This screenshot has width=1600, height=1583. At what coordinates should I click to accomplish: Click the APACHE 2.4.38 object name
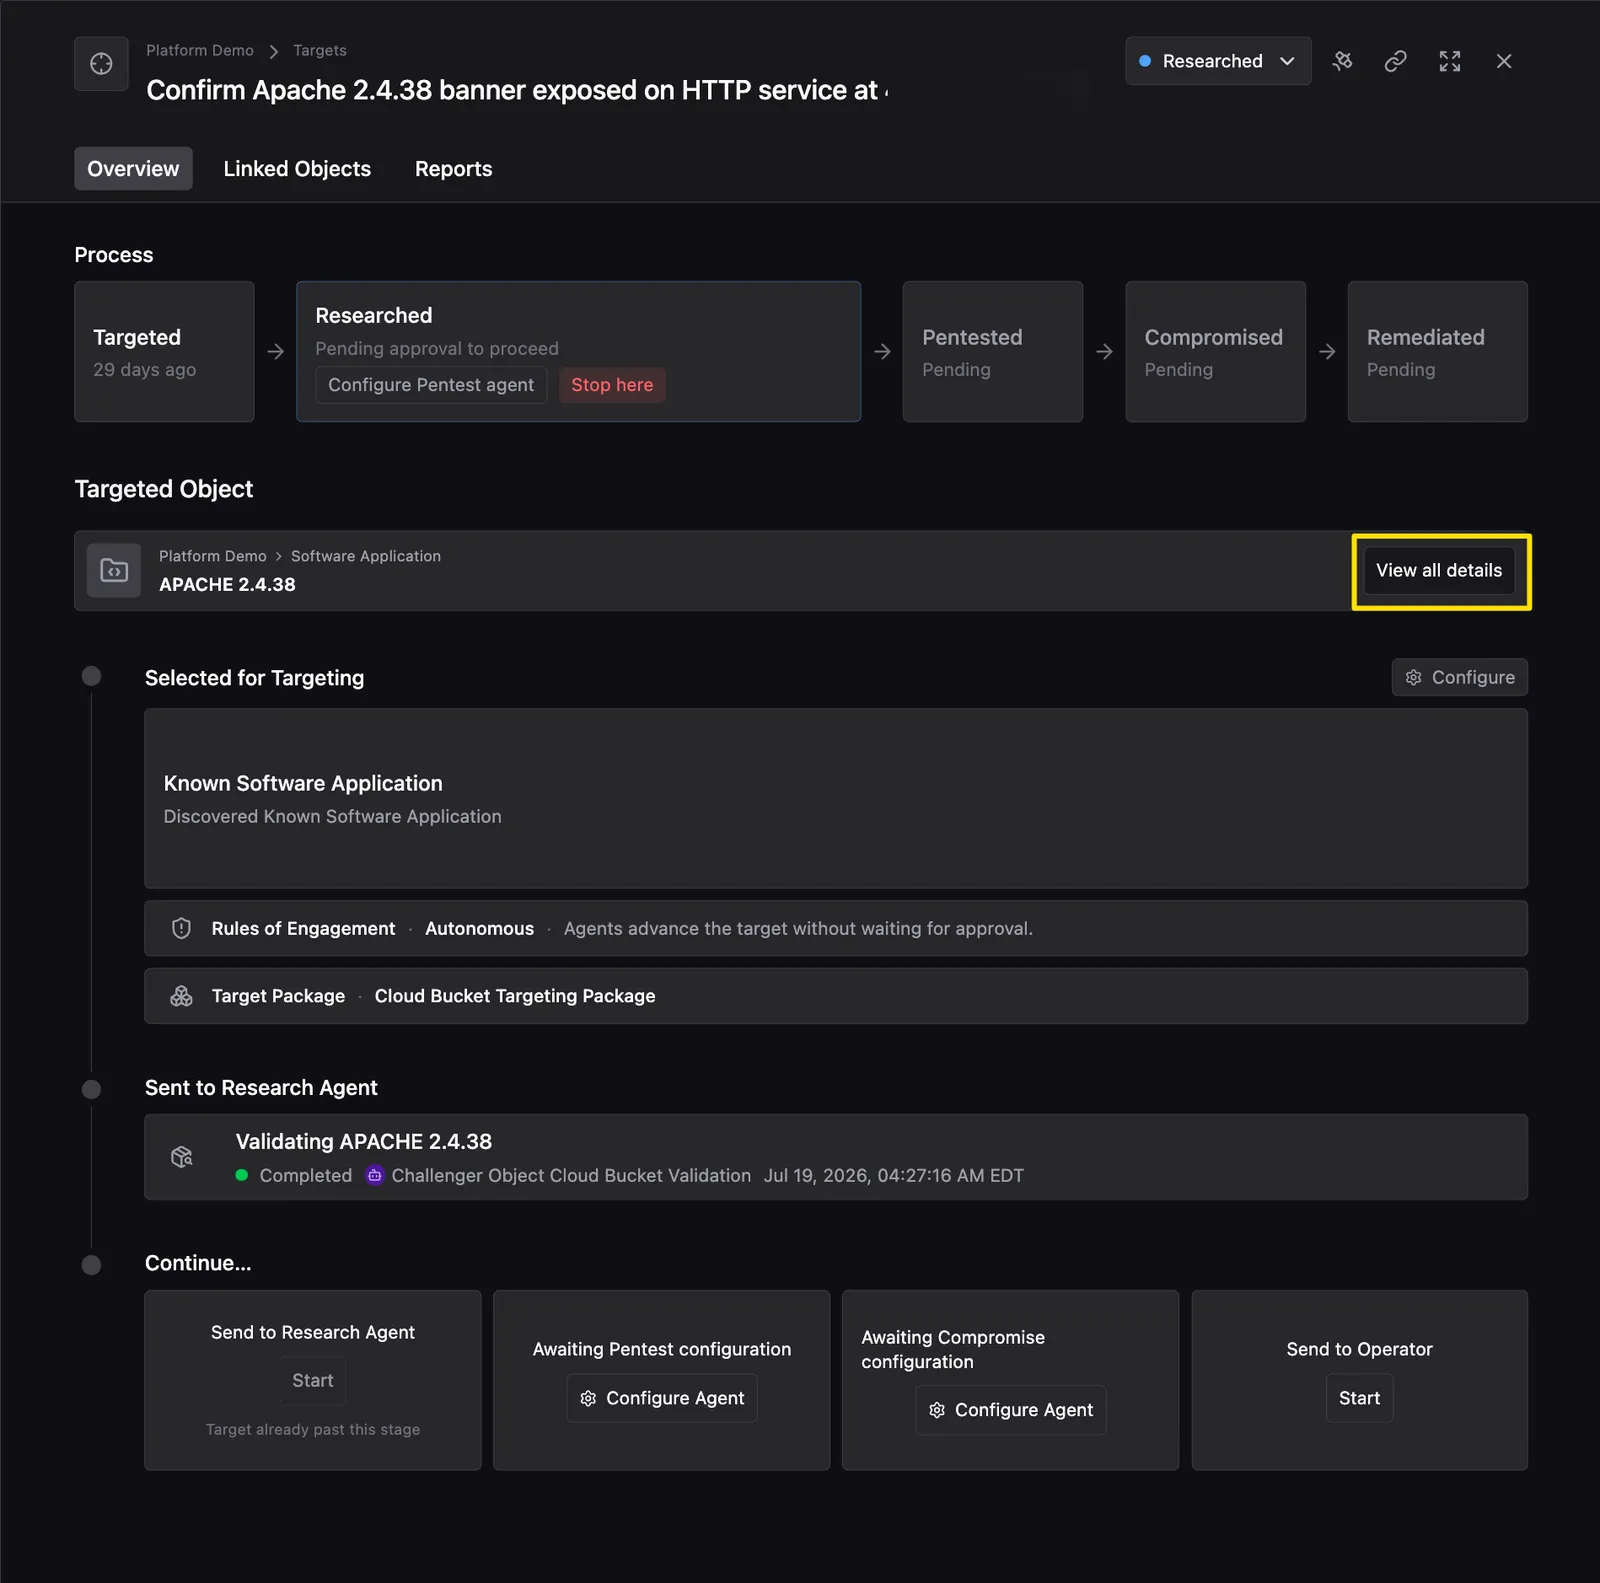(x=227, y=584)
